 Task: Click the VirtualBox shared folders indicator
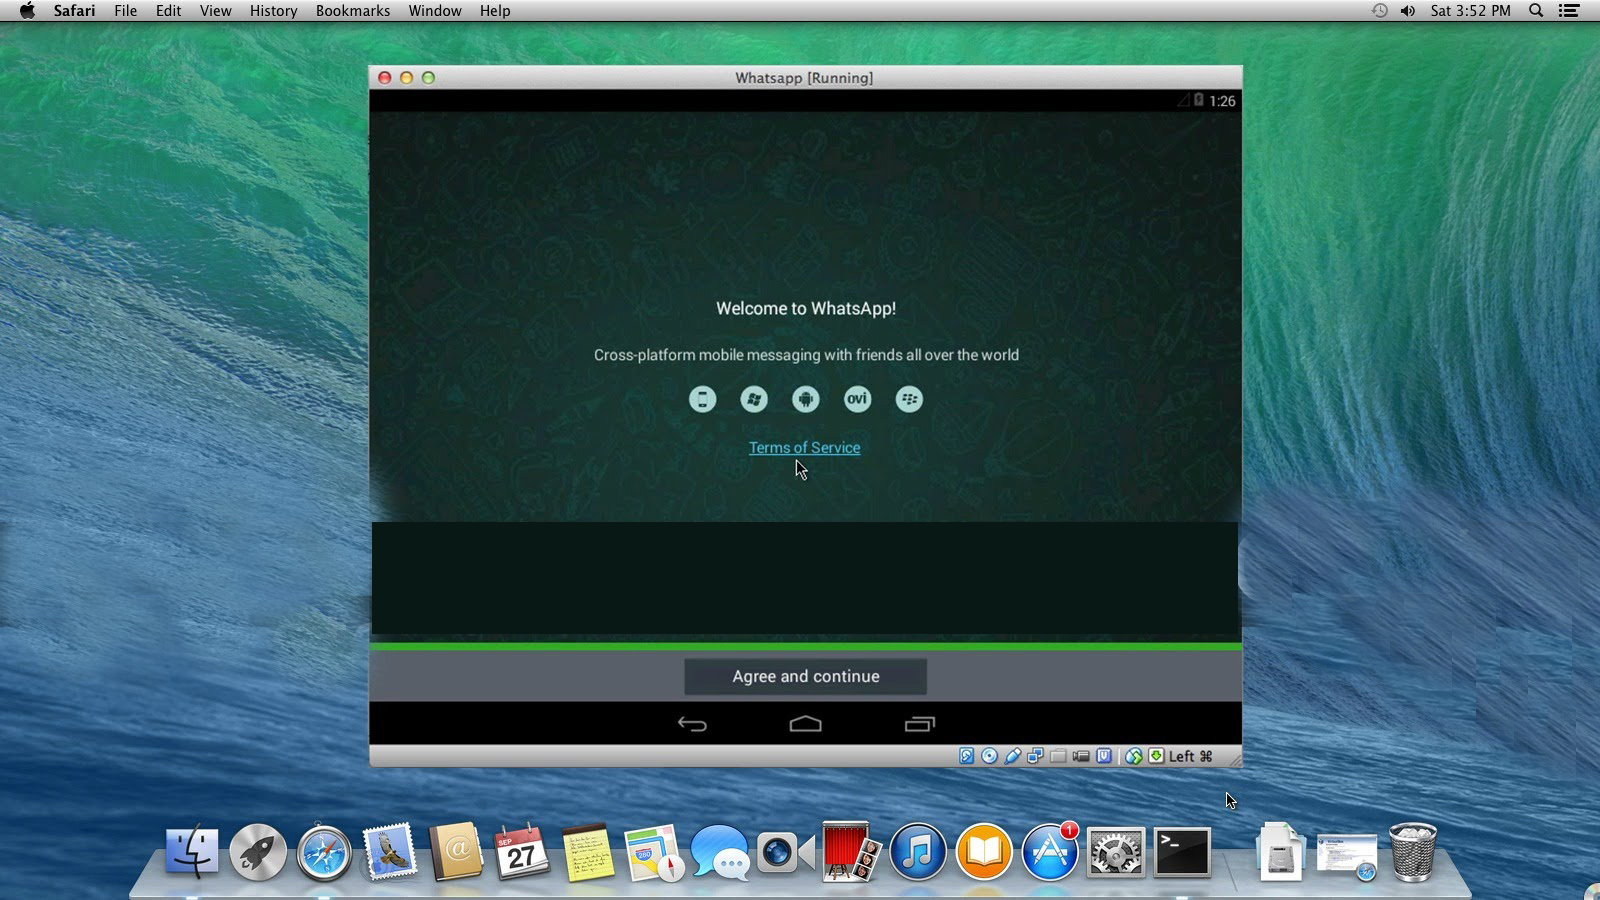coord(1058,756)
